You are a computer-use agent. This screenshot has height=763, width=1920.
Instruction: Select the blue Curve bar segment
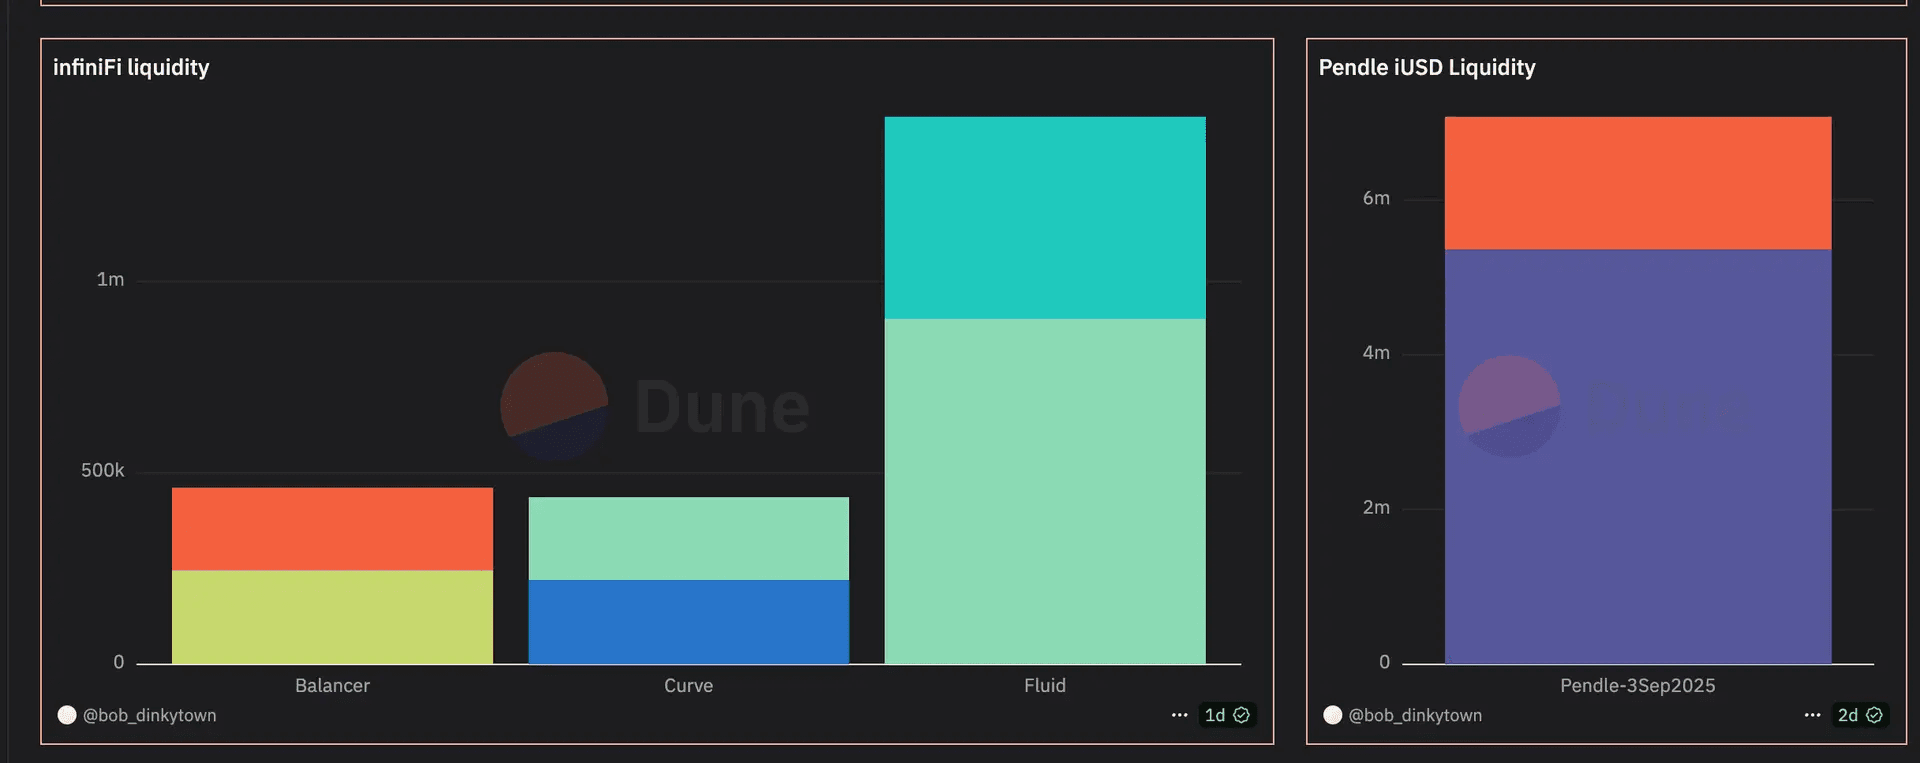(688, 621)
